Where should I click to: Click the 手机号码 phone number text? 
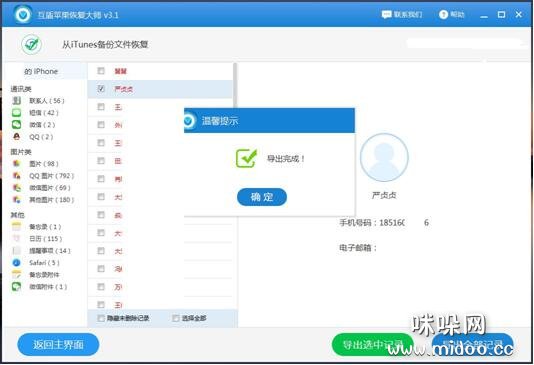(x=384, y=223)
